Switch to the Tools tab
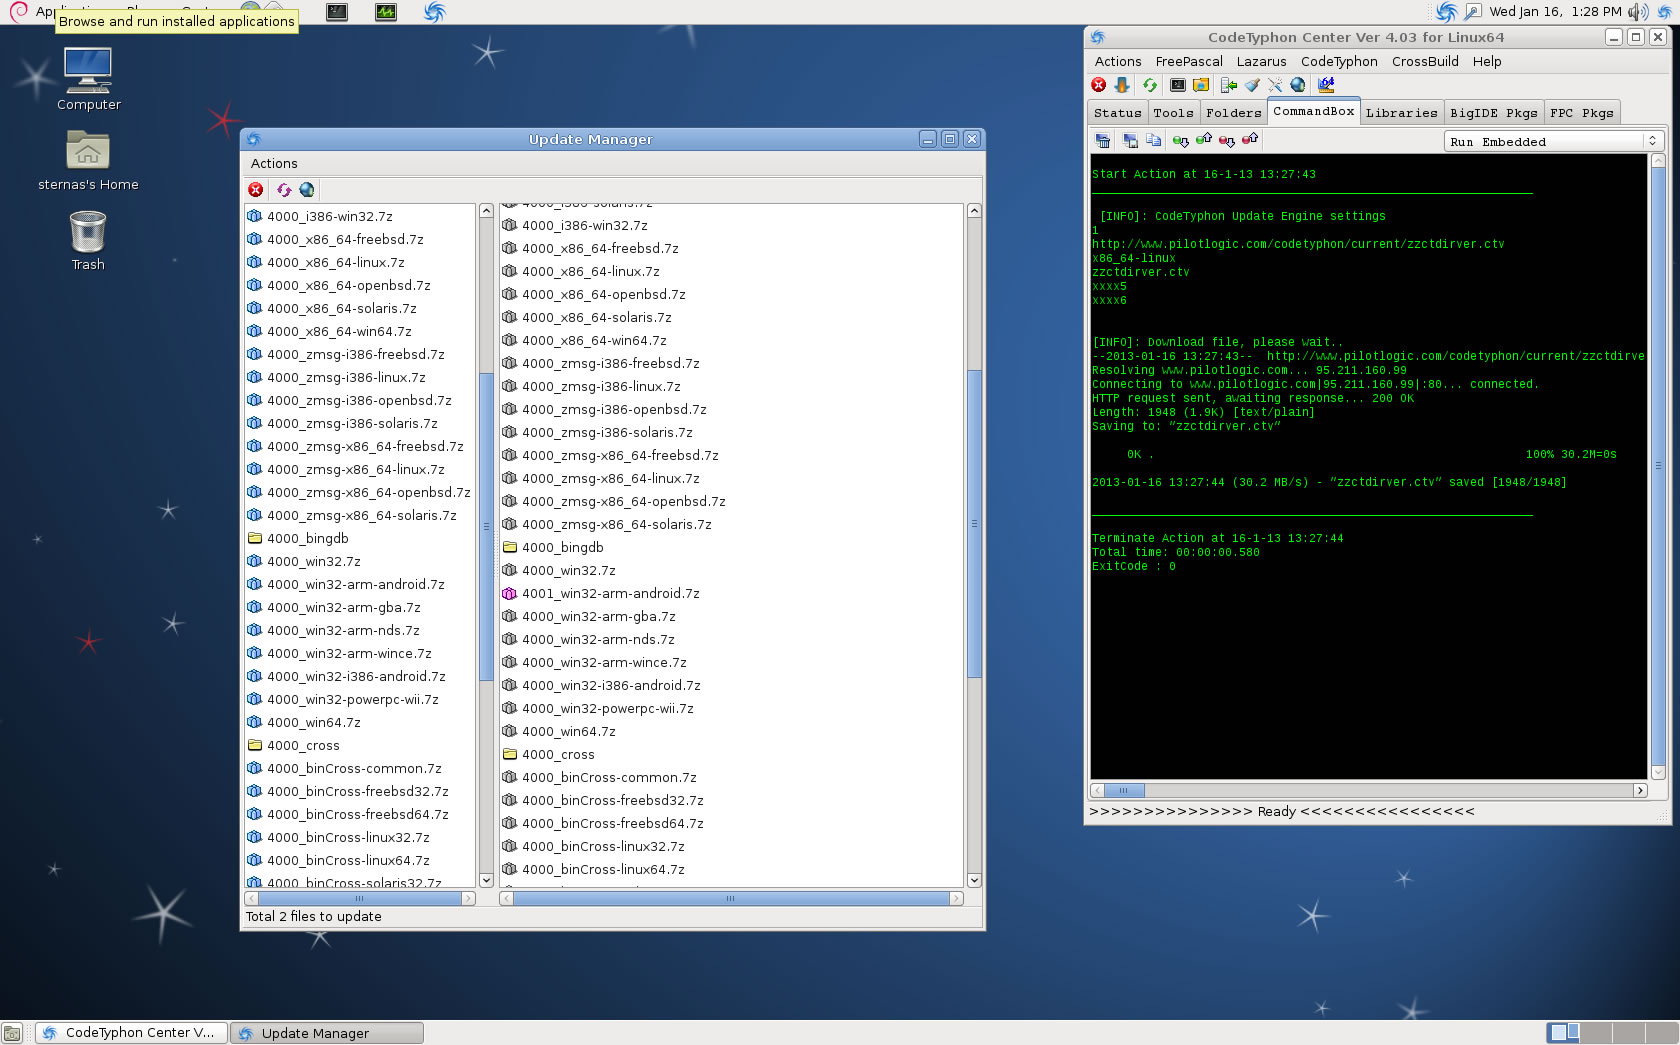This screenshot has height=1045, width=1680. coord(1173,113)
